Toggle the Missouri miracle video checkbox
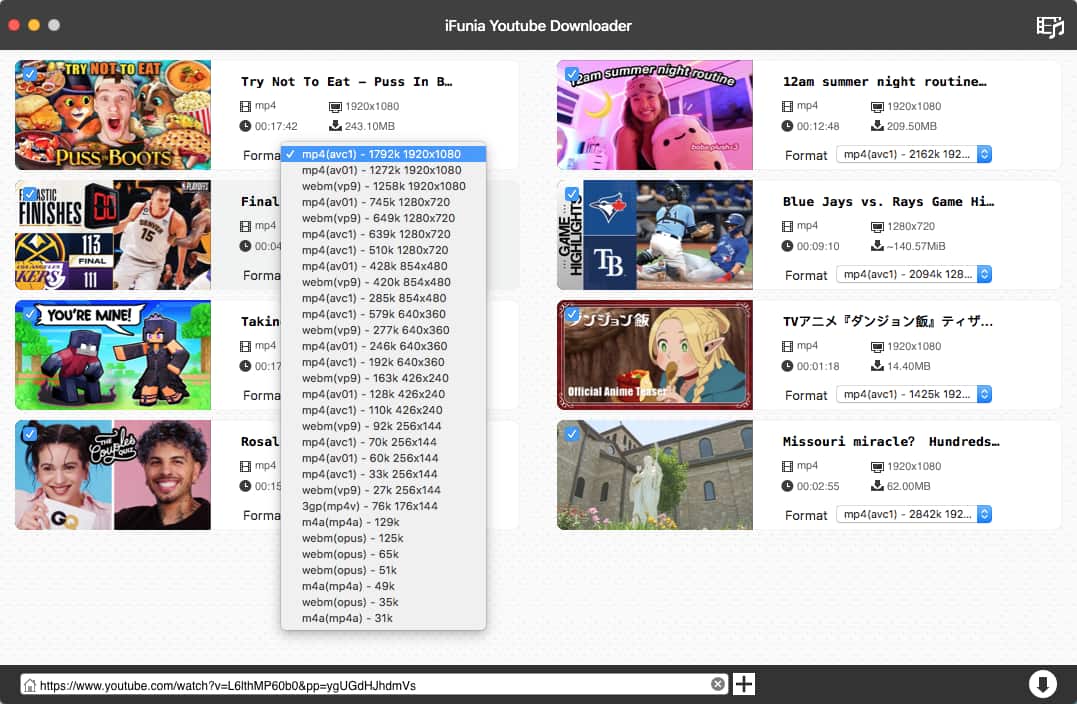The width and height of the screenshot is (1077, 704). click(x=572, y=434)
